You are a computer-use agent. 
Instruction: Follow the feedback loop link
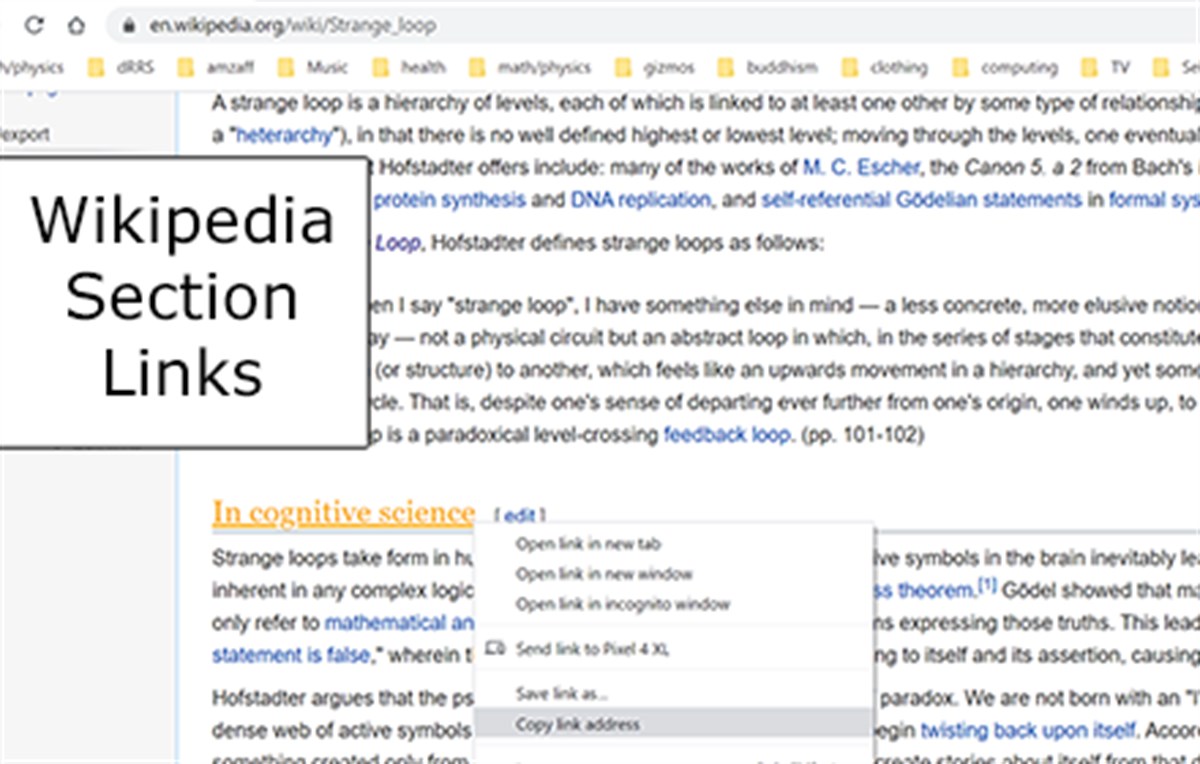coord(728,435)
